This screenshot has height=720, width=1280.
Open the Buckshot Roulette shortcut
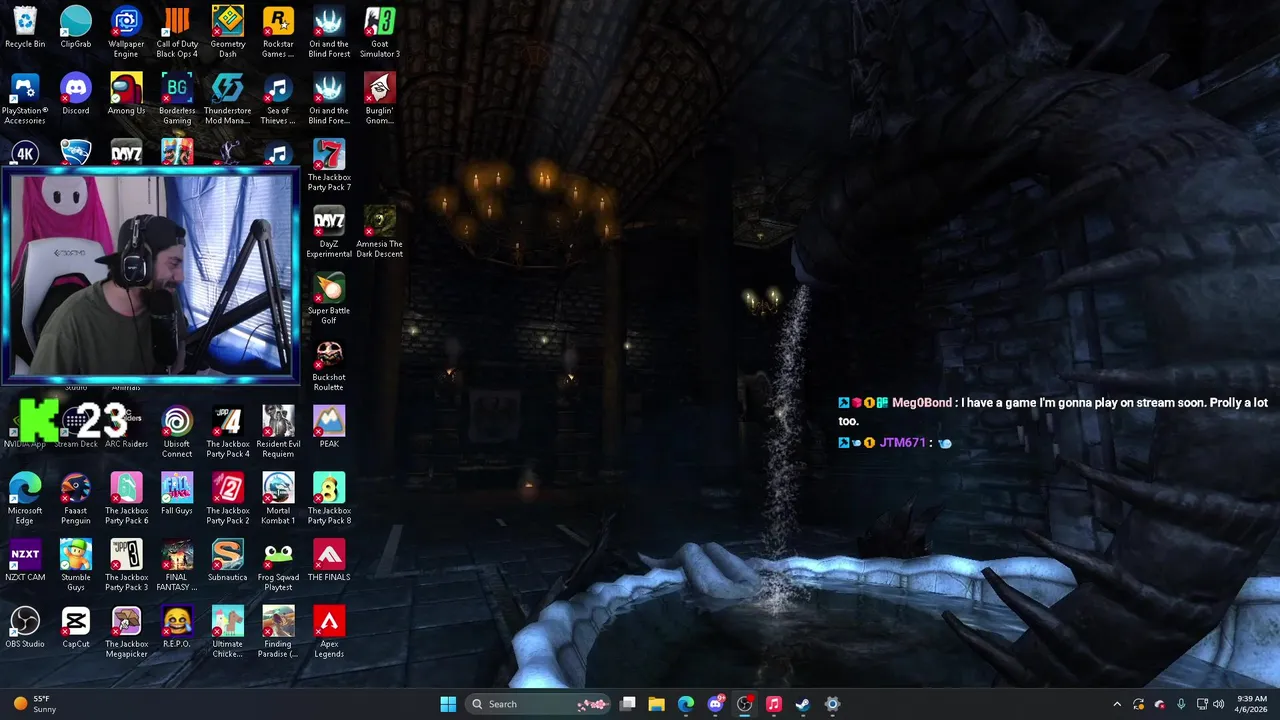coord(329,366)
